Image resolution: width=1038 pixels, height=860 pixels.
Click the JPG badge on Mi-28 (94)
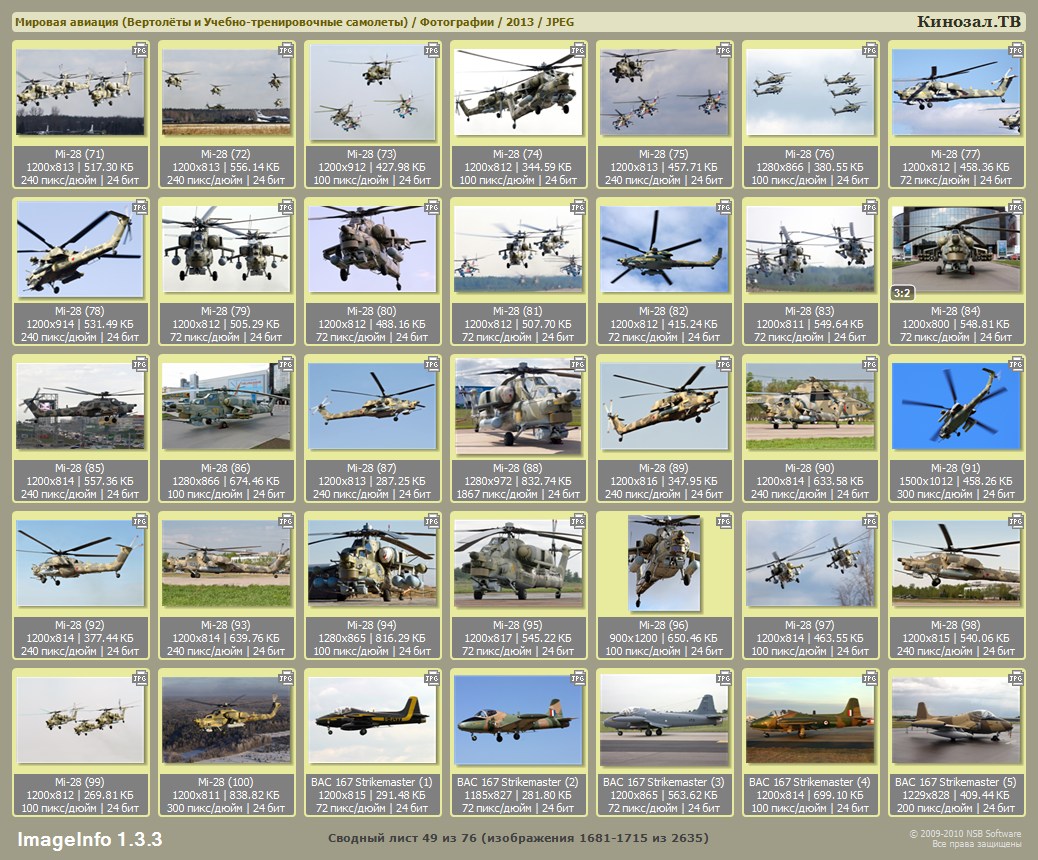tap(432, 521)
